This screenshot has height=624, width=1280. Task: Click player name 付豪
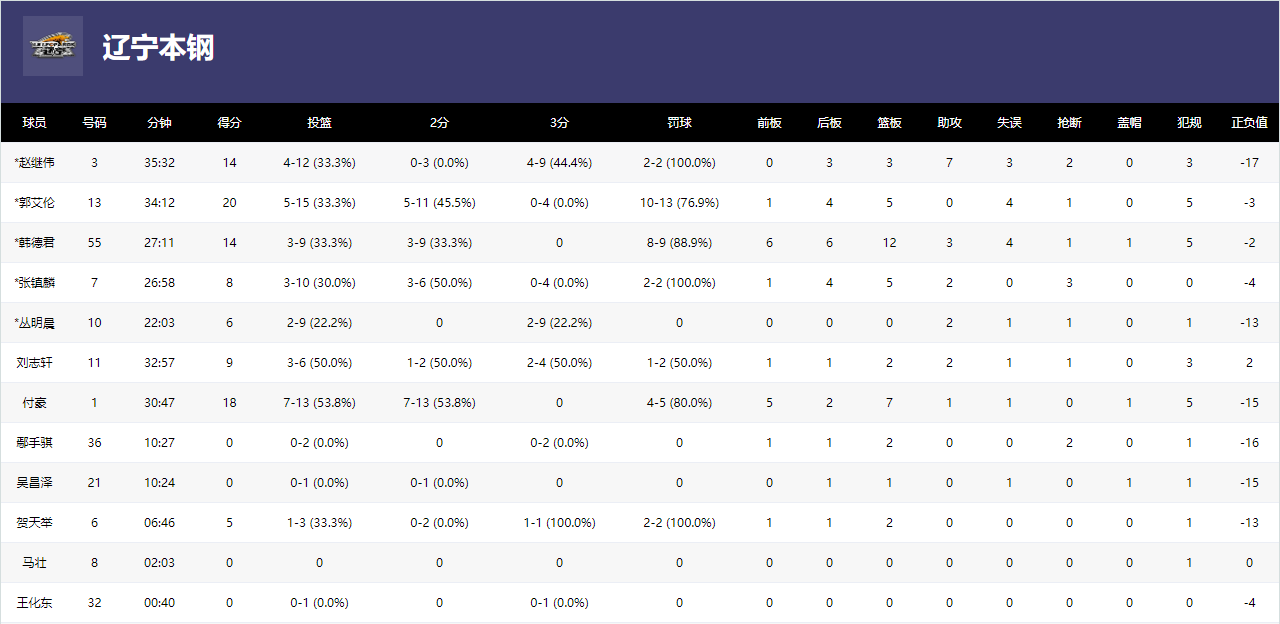35,403
